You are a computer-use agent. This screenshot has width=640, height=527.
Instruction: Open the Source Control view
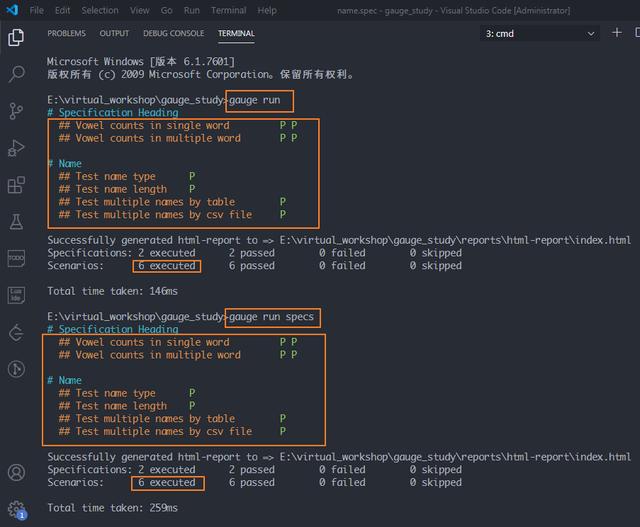(16, 111)
